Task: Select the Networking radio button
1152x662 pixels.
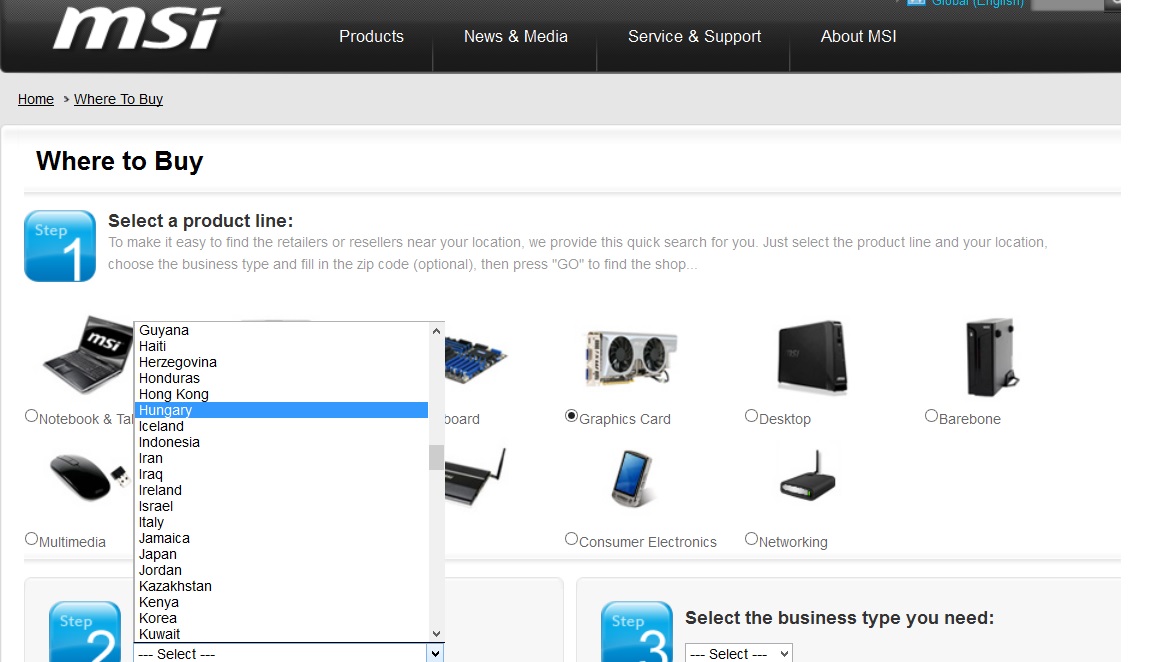Action: click(751, 539)
